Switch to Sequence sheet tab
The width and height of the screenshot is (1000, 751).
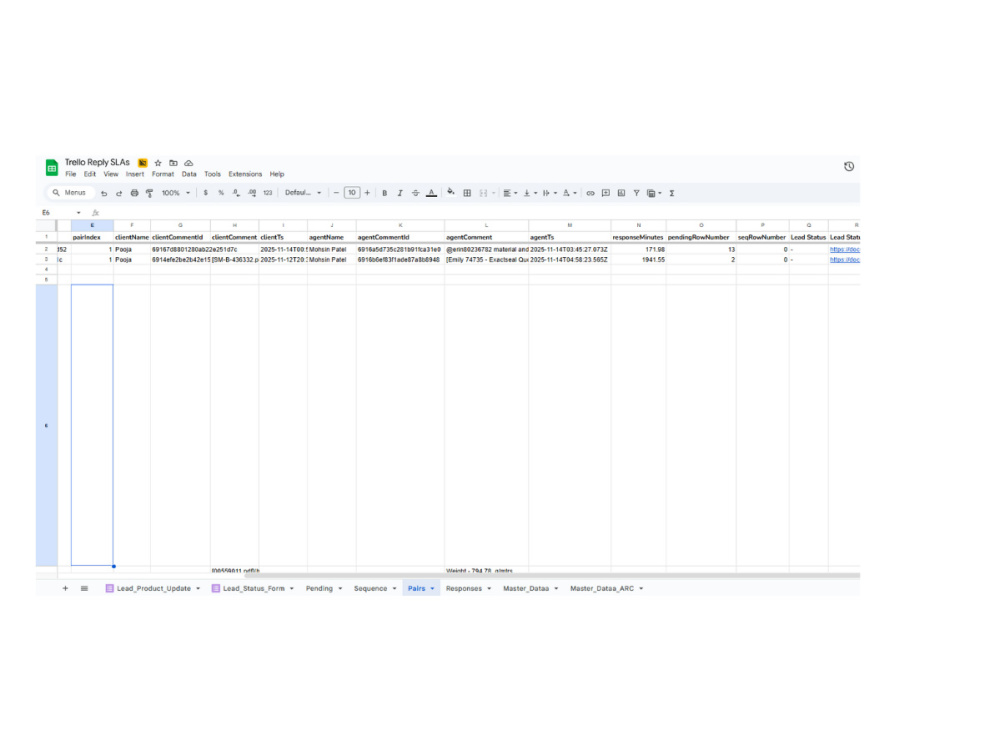pyautogui.click(x=371, y=588)
